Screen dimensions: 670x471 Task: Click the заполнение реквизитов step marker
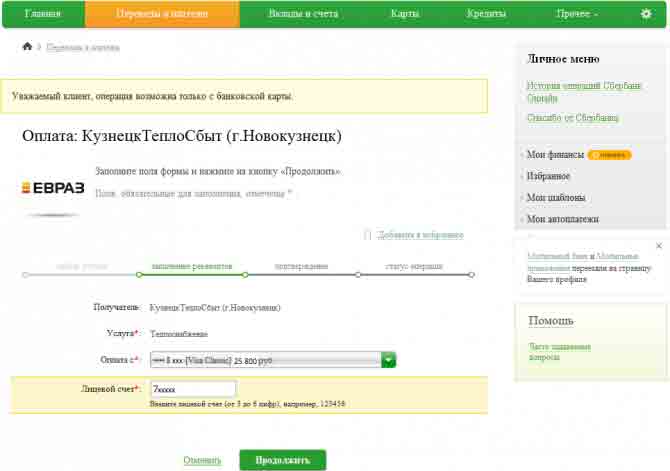[x=139, y=275]
